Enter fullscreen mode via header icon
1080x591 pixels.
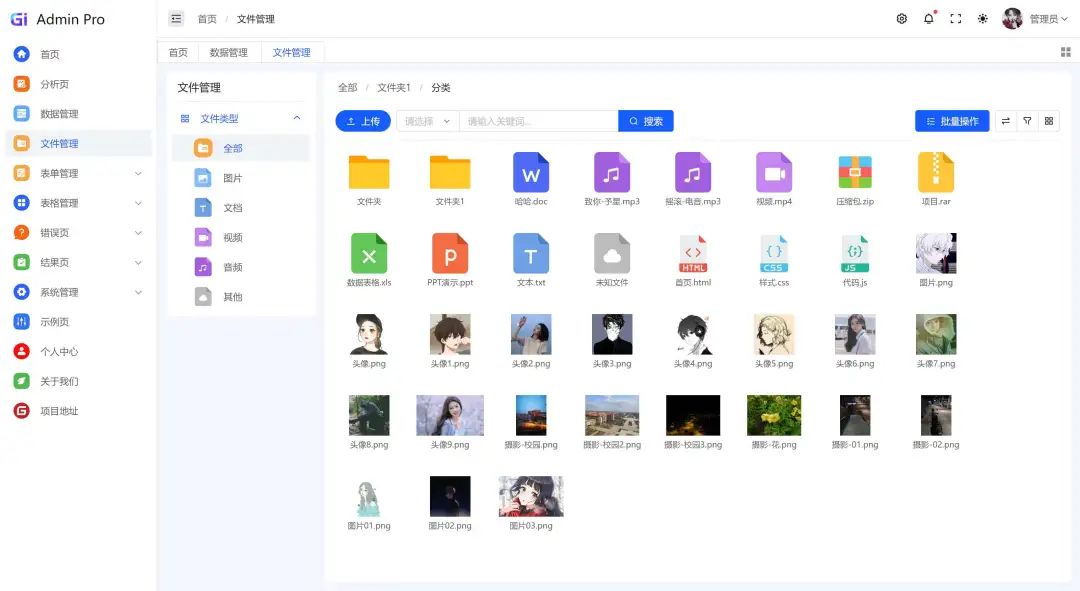[x=955, y=19]
